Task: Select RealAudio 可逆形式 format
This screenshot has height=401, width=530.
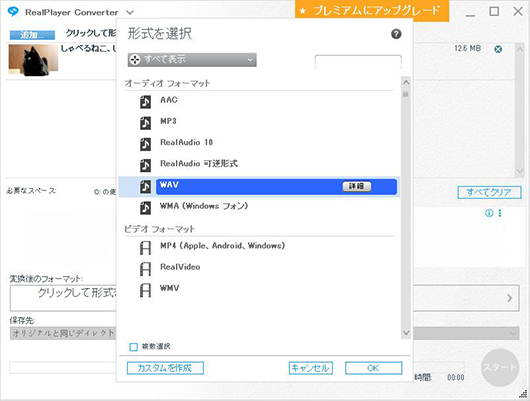Action: click(199, 164)
